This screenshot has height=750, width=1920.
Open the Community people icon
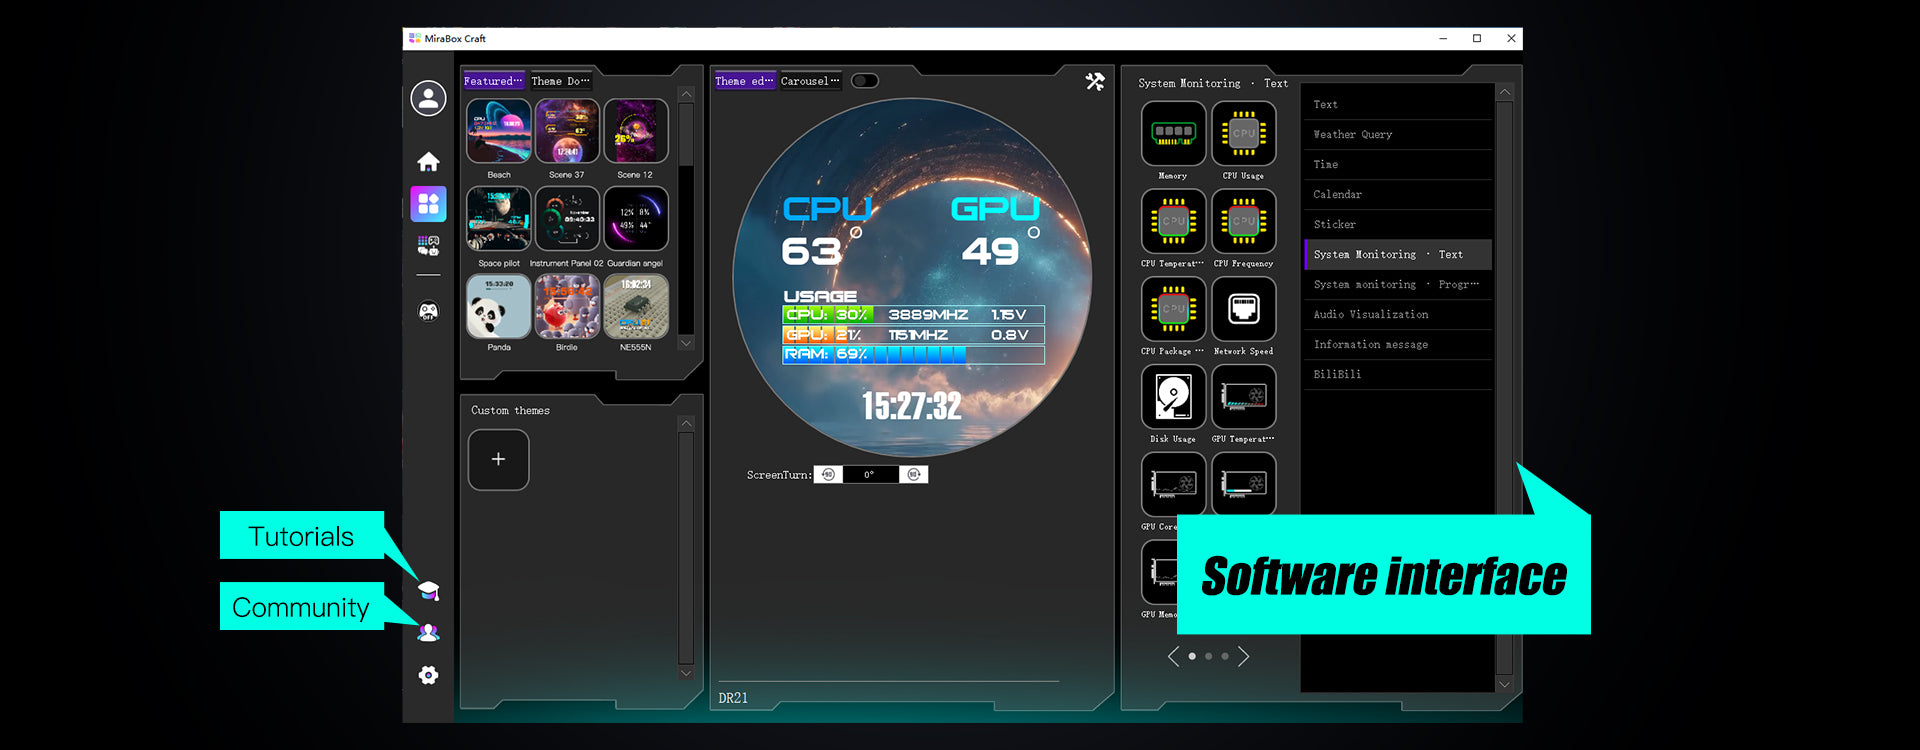(x=428, y=632)
